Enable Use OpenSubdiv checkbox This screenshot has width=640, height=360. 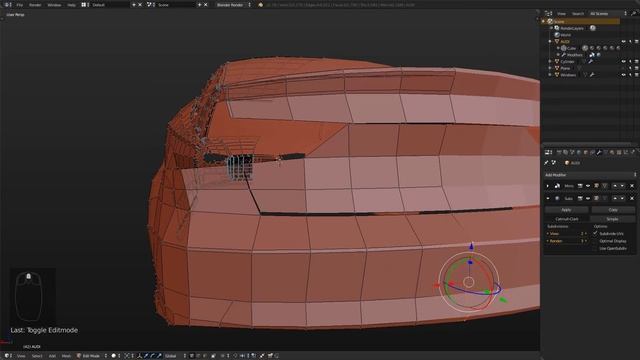(595, 248)
